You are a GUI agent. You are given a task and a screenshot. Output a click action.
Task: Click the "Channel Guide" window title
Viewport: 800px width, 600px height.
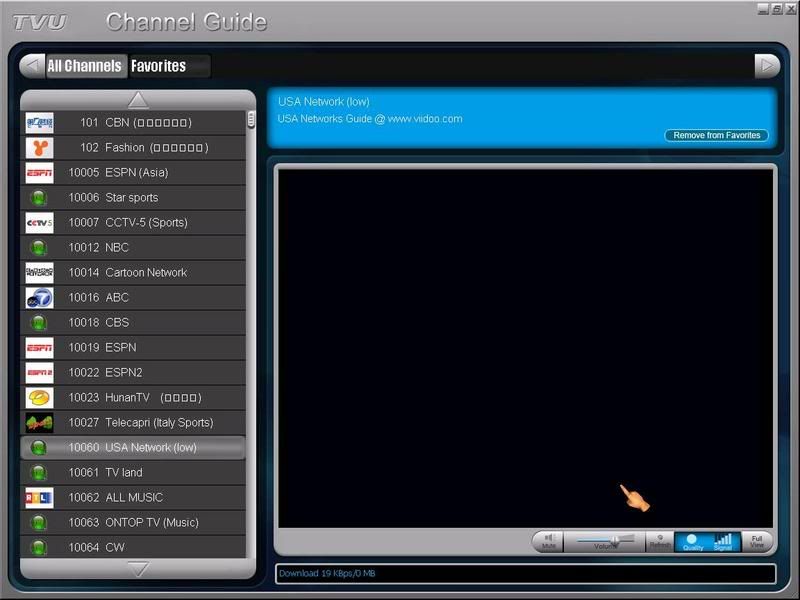186,22
